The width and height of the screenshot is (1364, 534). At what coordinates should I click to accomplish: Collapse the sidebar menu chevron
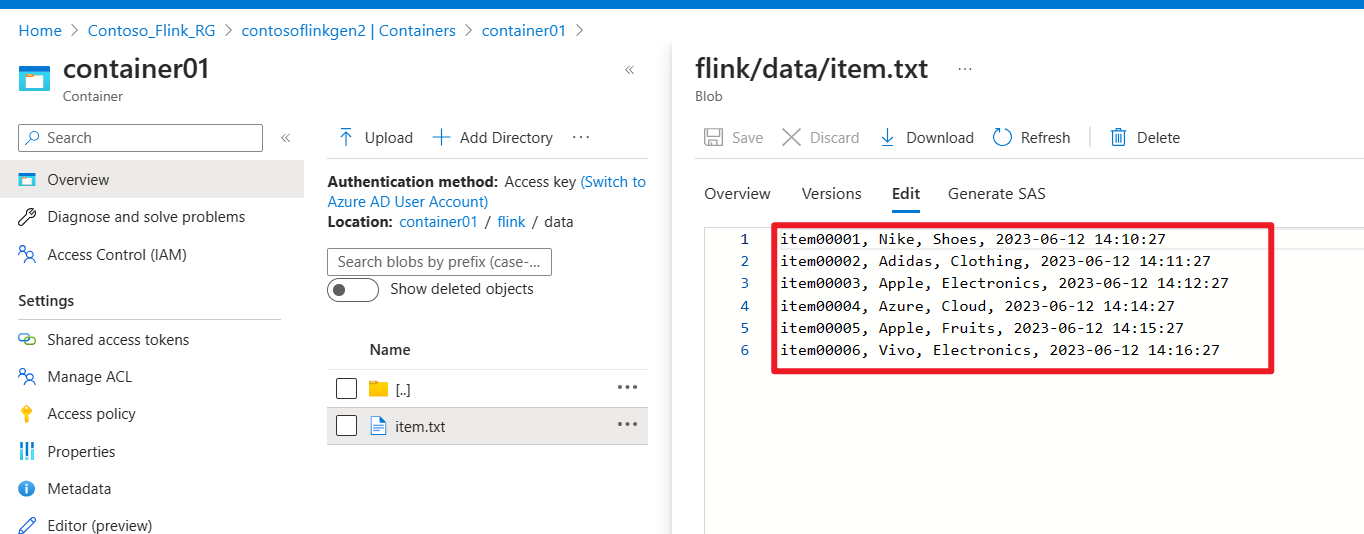285,138
